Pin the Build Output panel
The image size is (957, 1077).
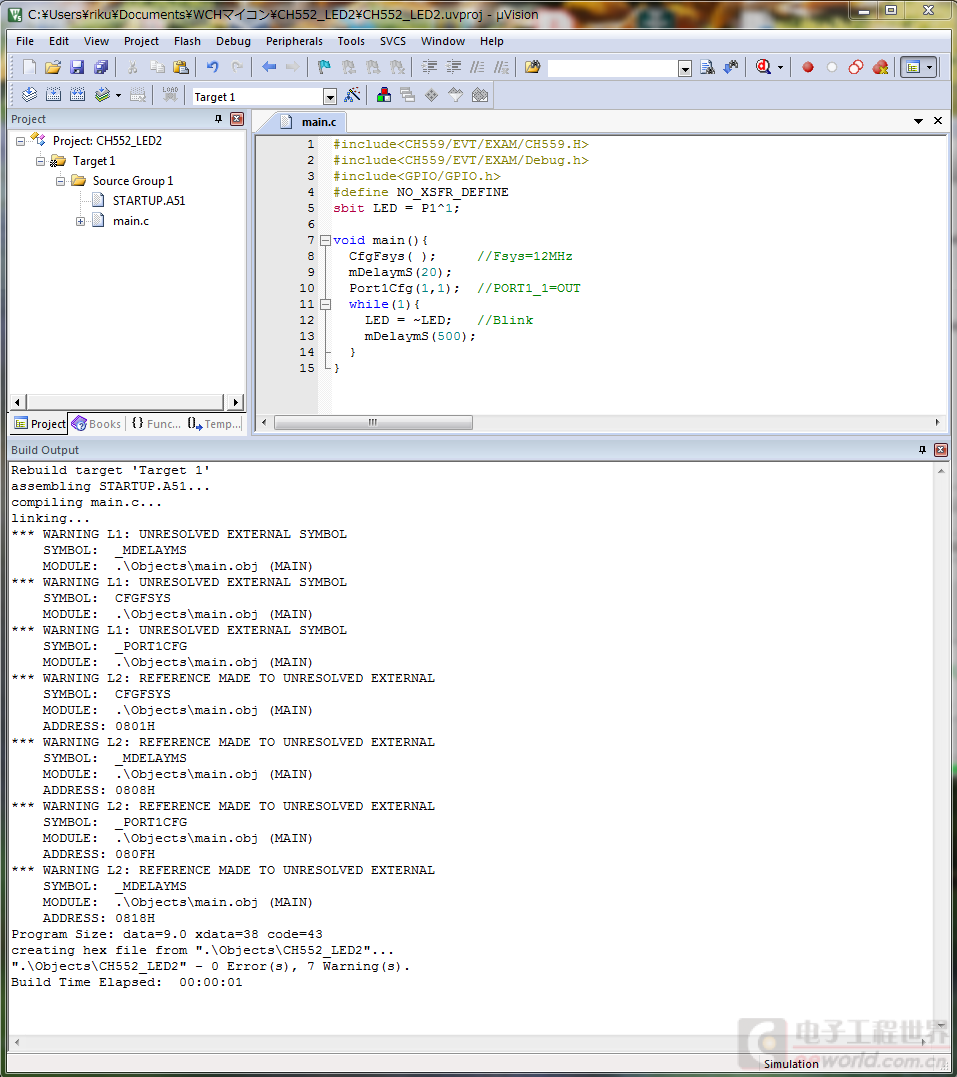[x=922, y=450]
